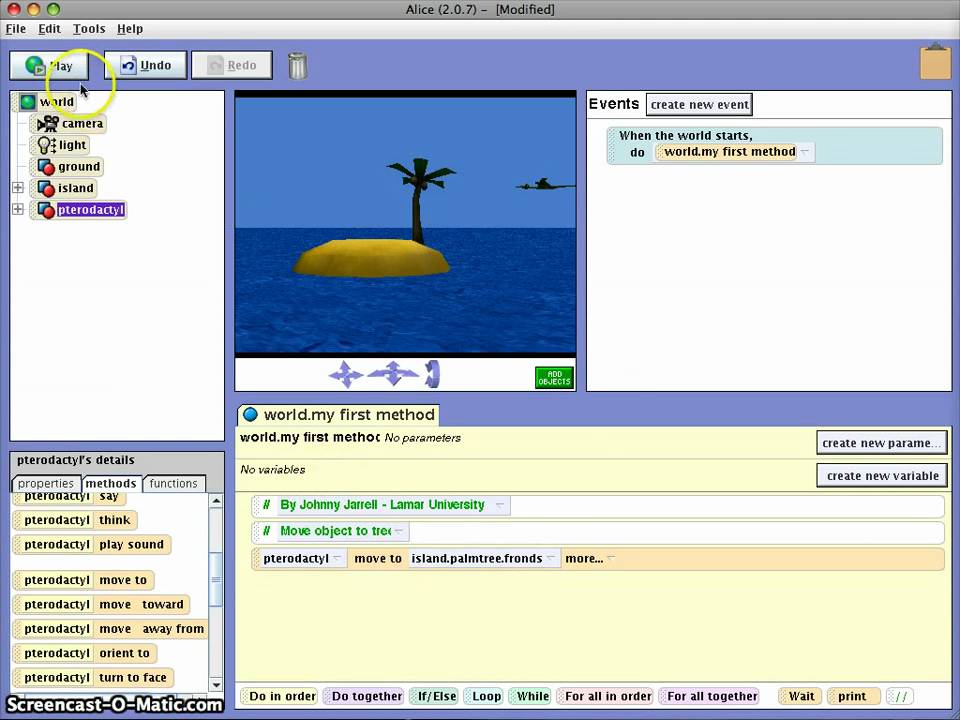Screen dimensions: 960x720
Task: Open the File menu
Action: coord(16,29)
